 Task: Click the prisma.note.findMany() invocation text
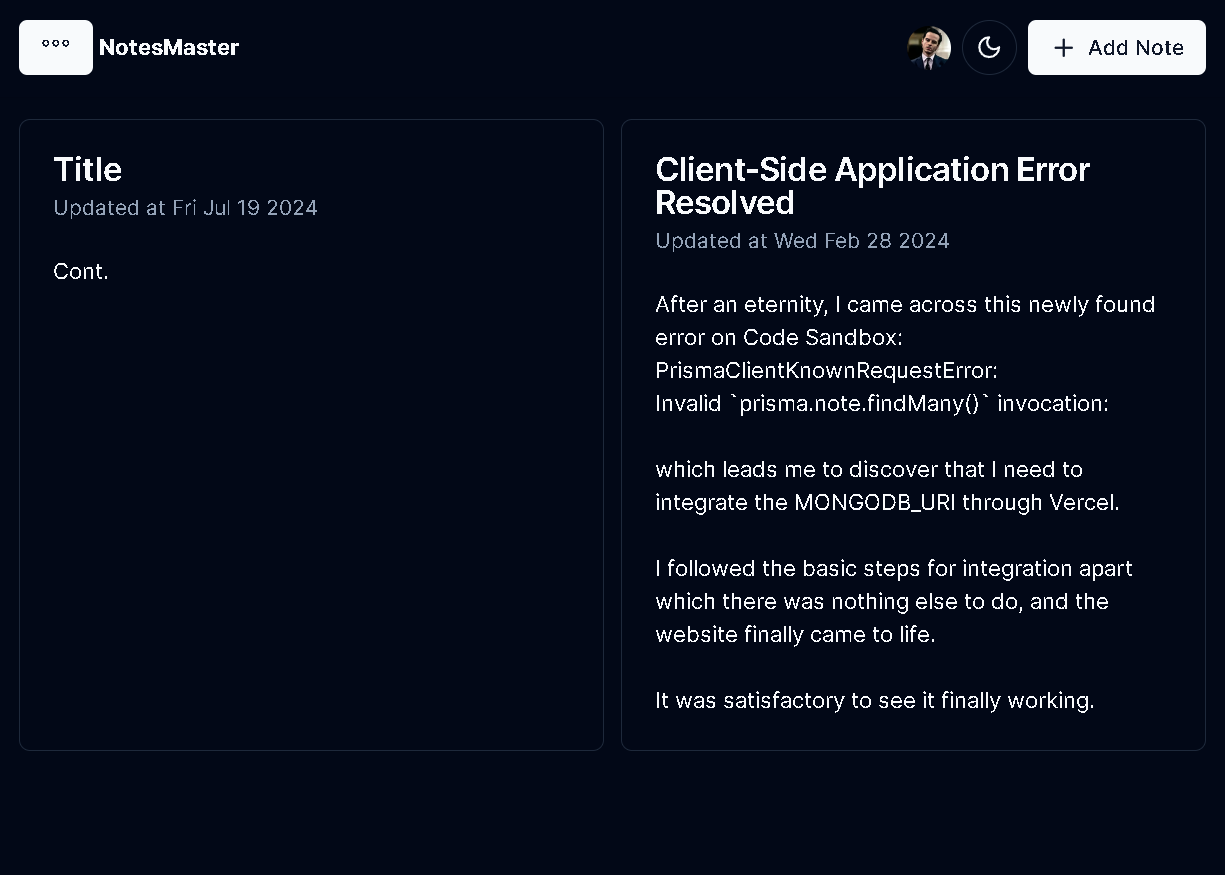(882, 403)
